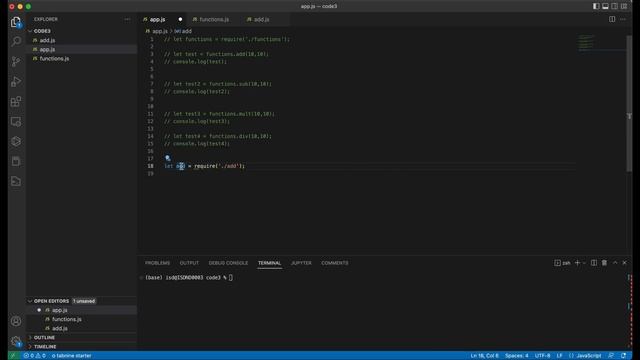The image size is (640, 360).
Task: Open add.js in the CODE3 tree
Action: click(x=82, y=40)
